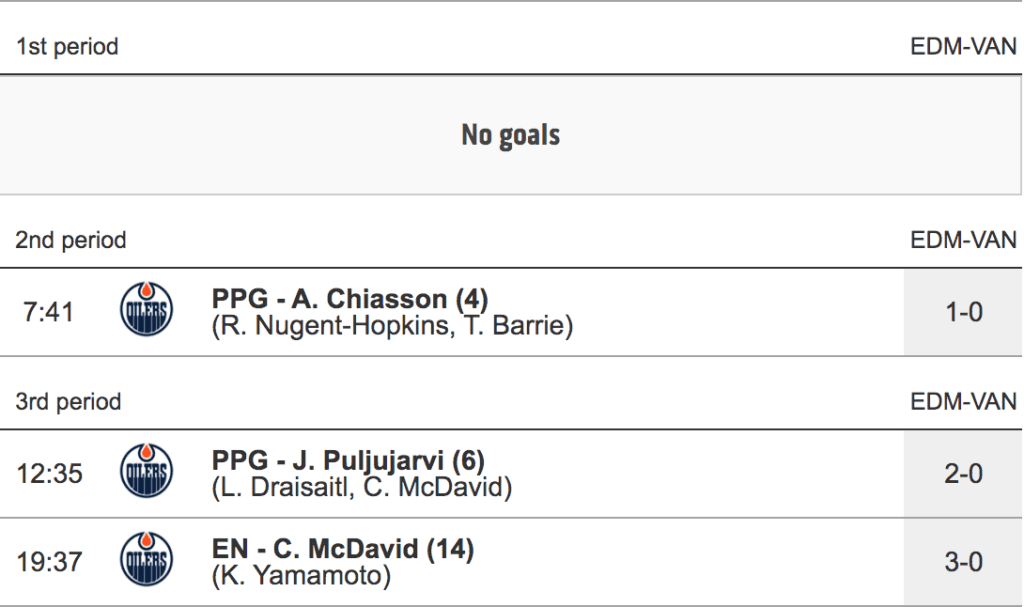Click the 7:41 goal time
This screenshot has width=1024, height=607.
(x=47, y=312)
